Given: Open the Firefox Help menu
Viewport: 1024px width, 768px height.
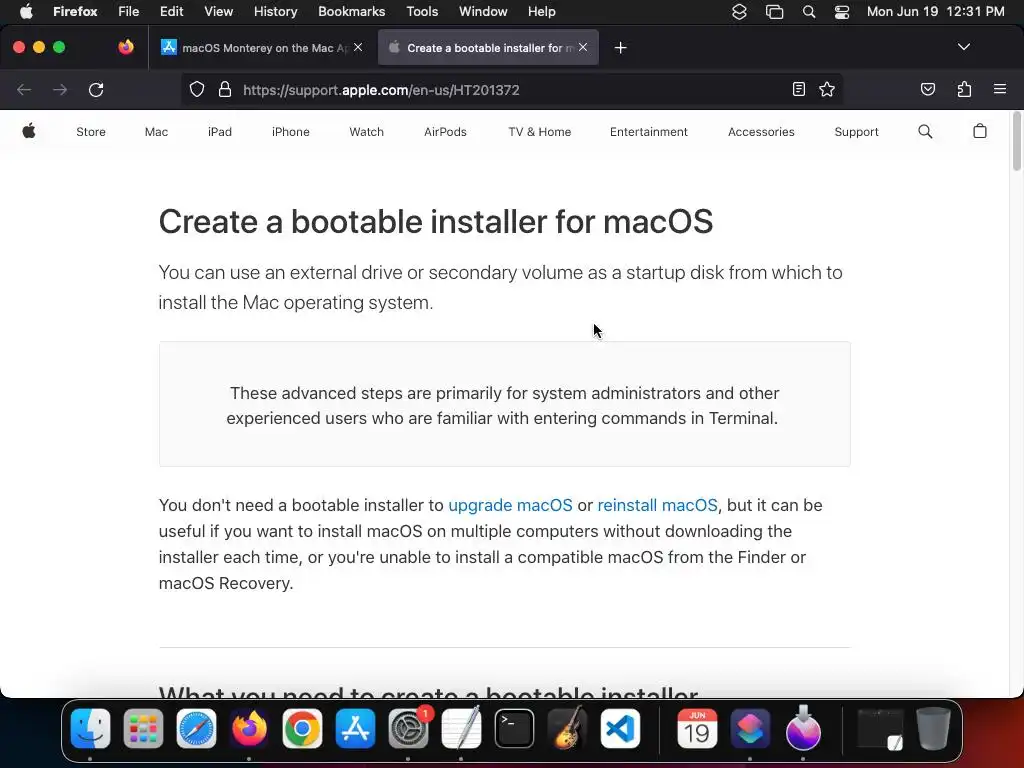Looking at the screenshot, I should pos(541,12).
